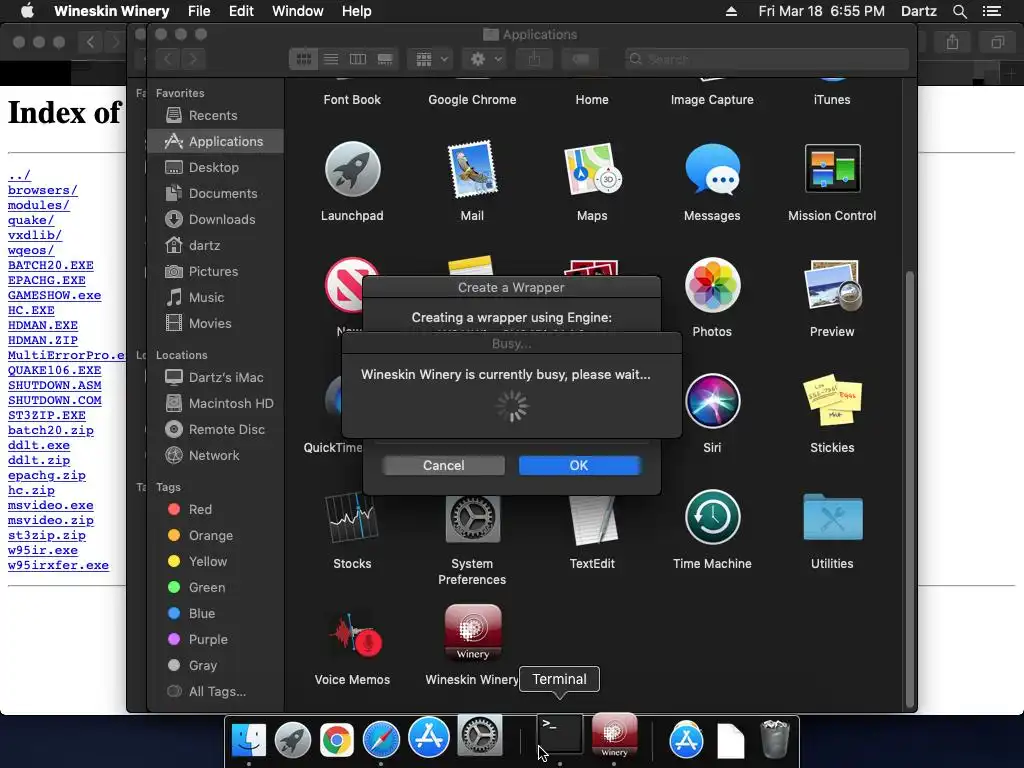Open Notification Center in menu bar
The width and height of the screenshot is (1024, 768).
991,11
